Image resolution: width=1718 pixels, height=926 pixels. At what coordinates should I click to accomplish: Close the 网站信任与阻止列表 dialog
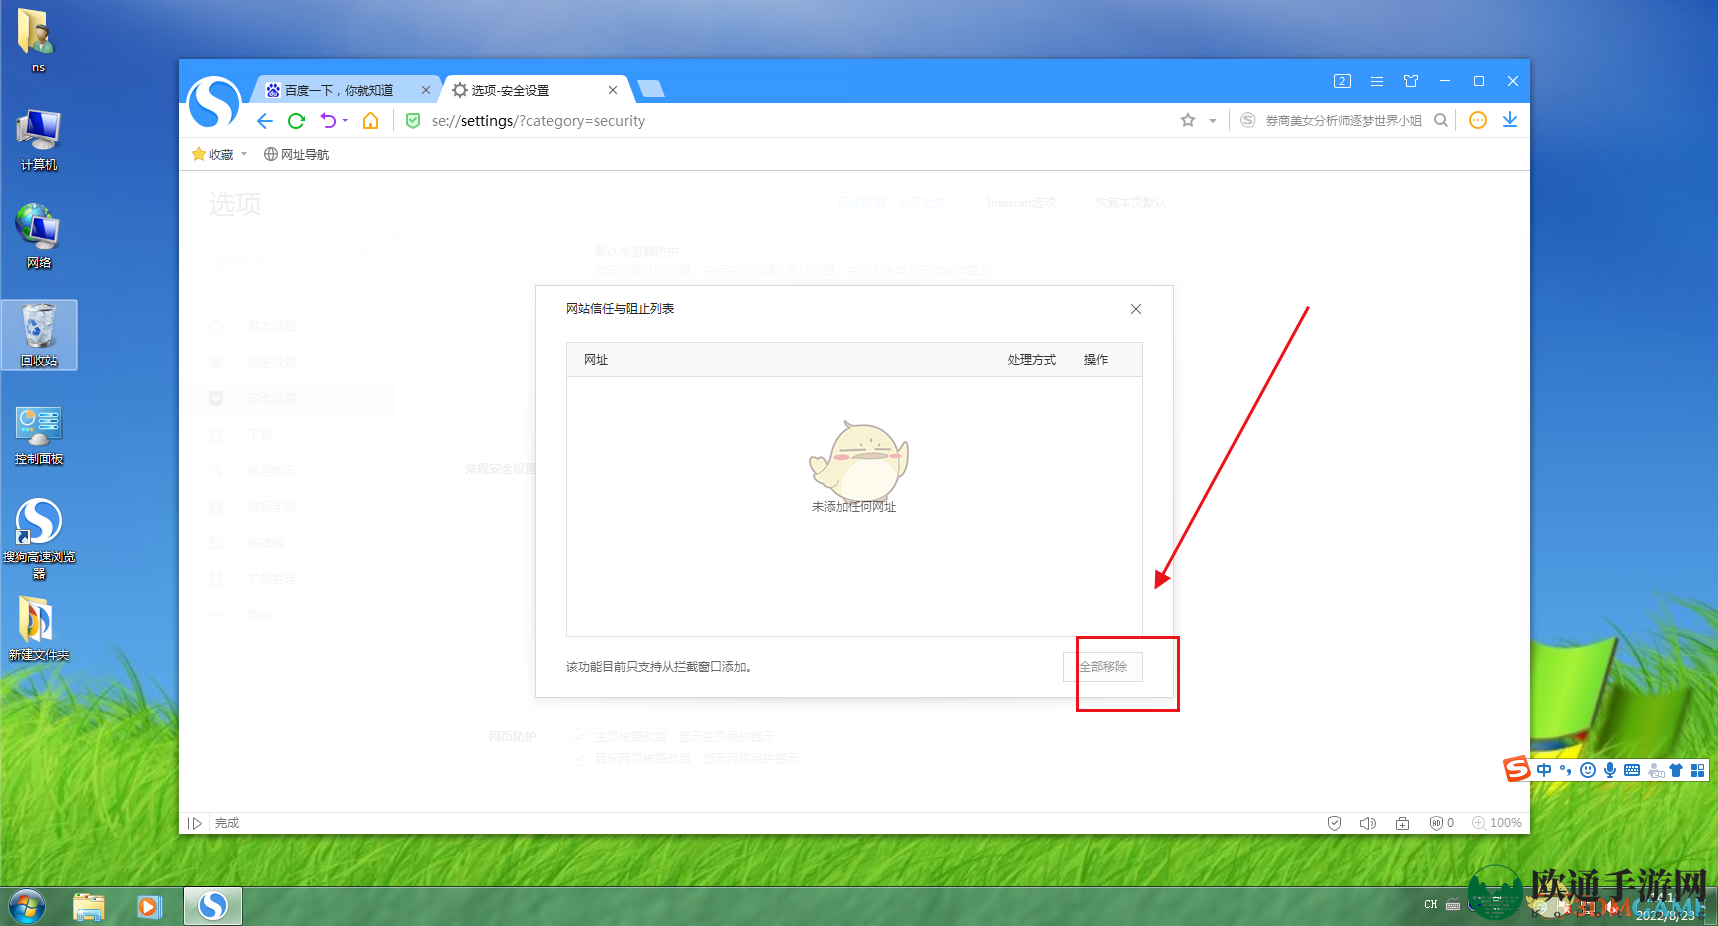pos(1136,309)
